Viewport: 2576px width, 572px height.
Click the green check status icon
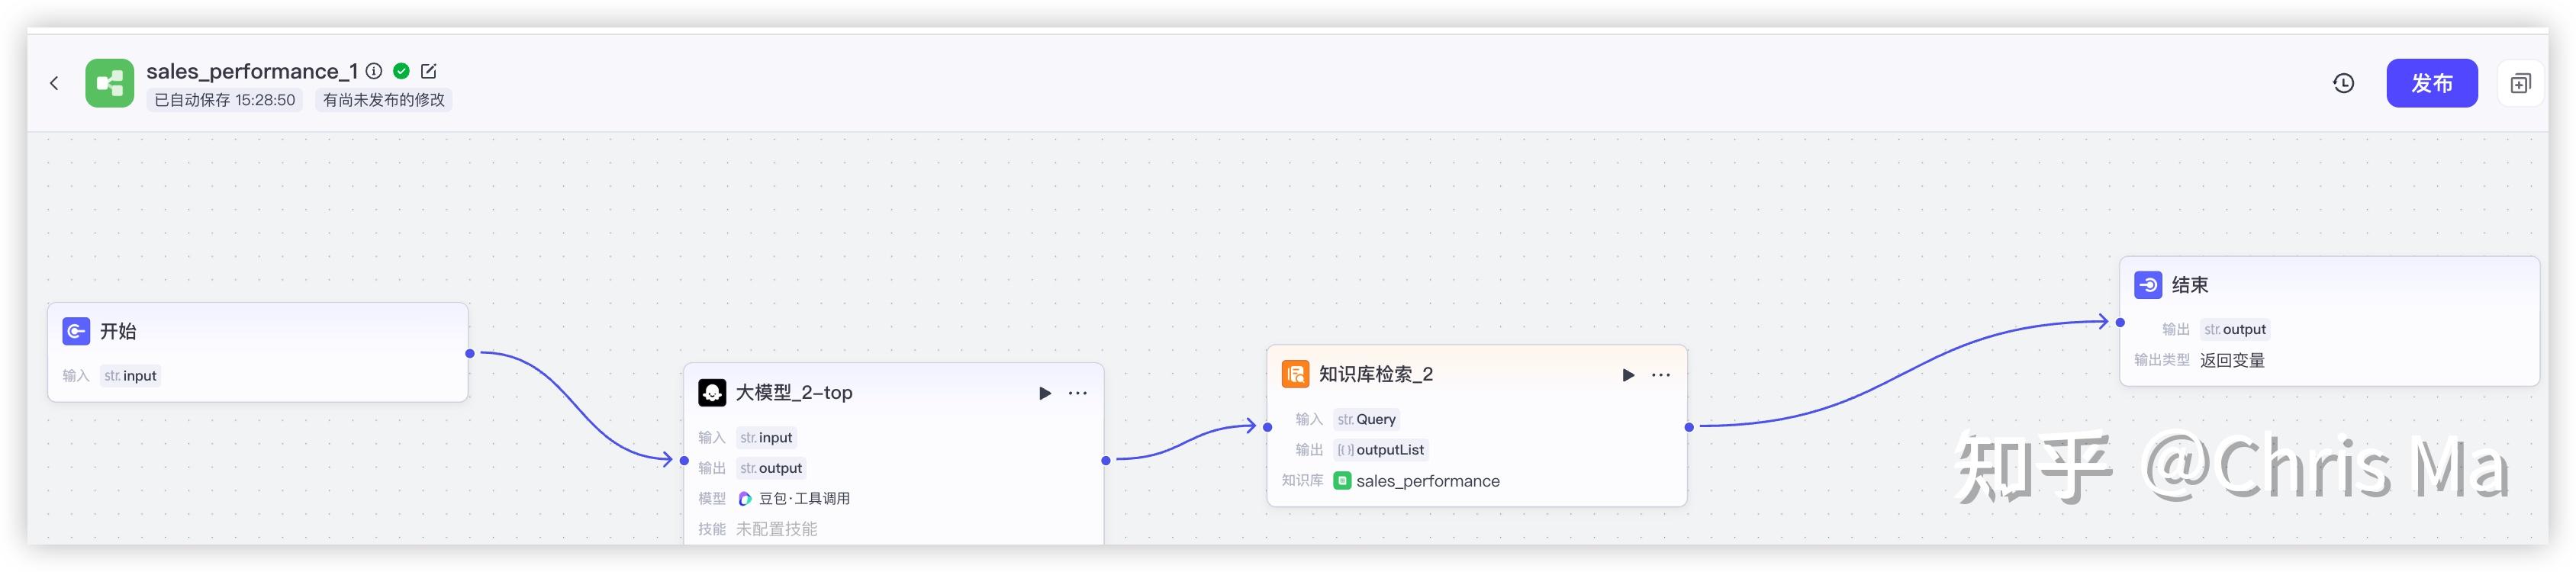pos(401,71)
